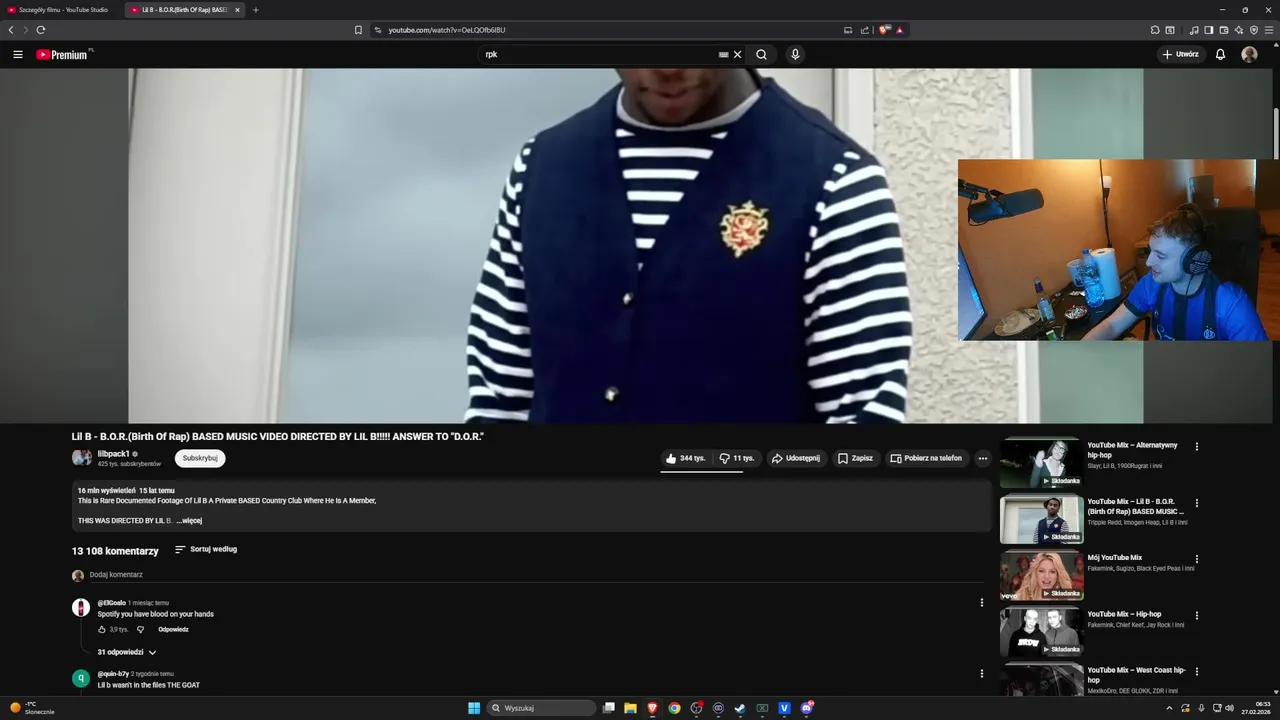This screenshot has height=720, width=1280.
Task: Subscribe to lilbpack1 with Subskrybuj
Action: [200, 458]
